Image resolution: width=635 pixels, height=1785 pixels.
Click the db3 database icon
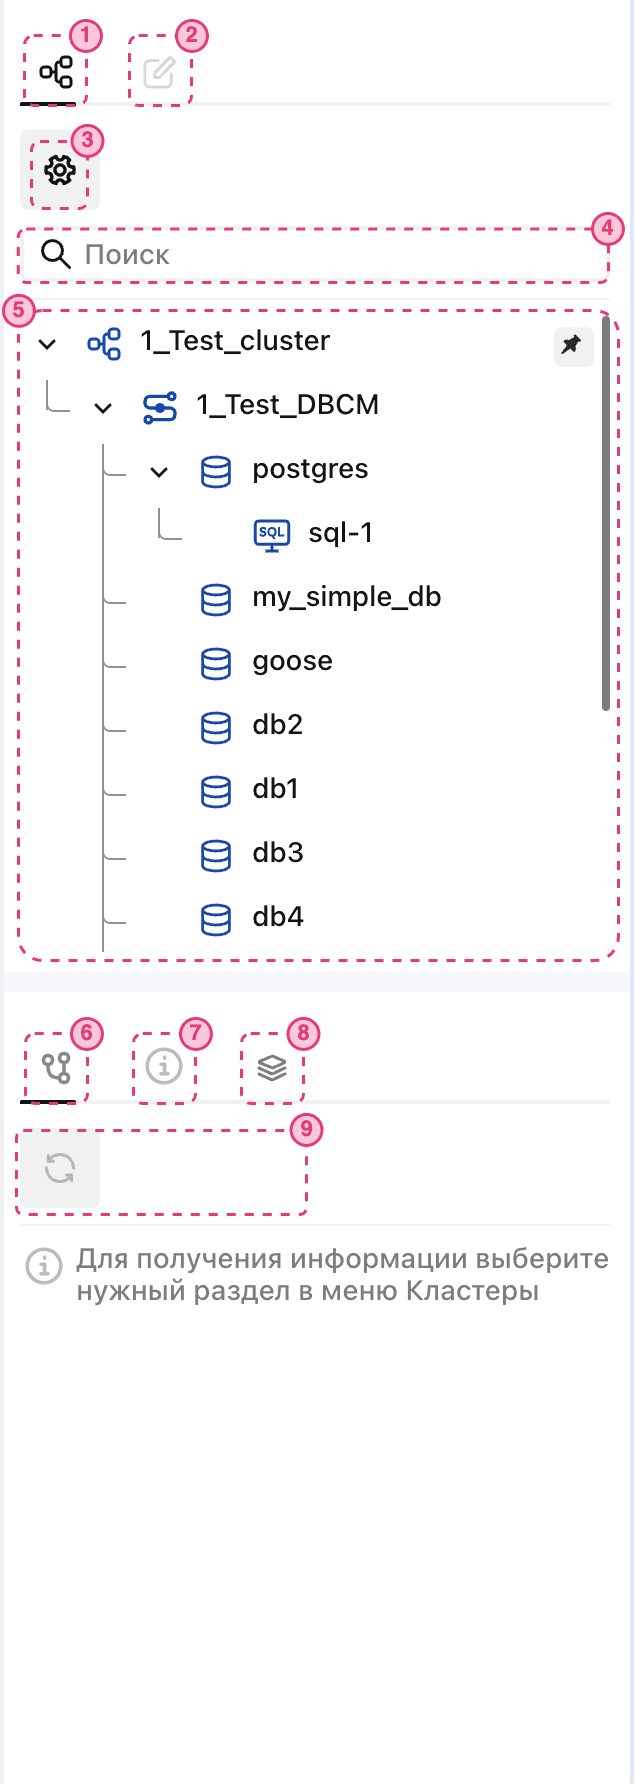[216, 854]
